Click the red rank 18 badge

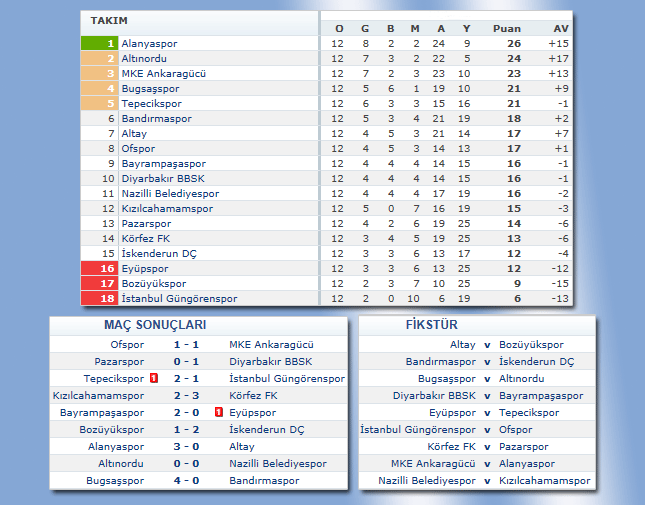[100, 298]
